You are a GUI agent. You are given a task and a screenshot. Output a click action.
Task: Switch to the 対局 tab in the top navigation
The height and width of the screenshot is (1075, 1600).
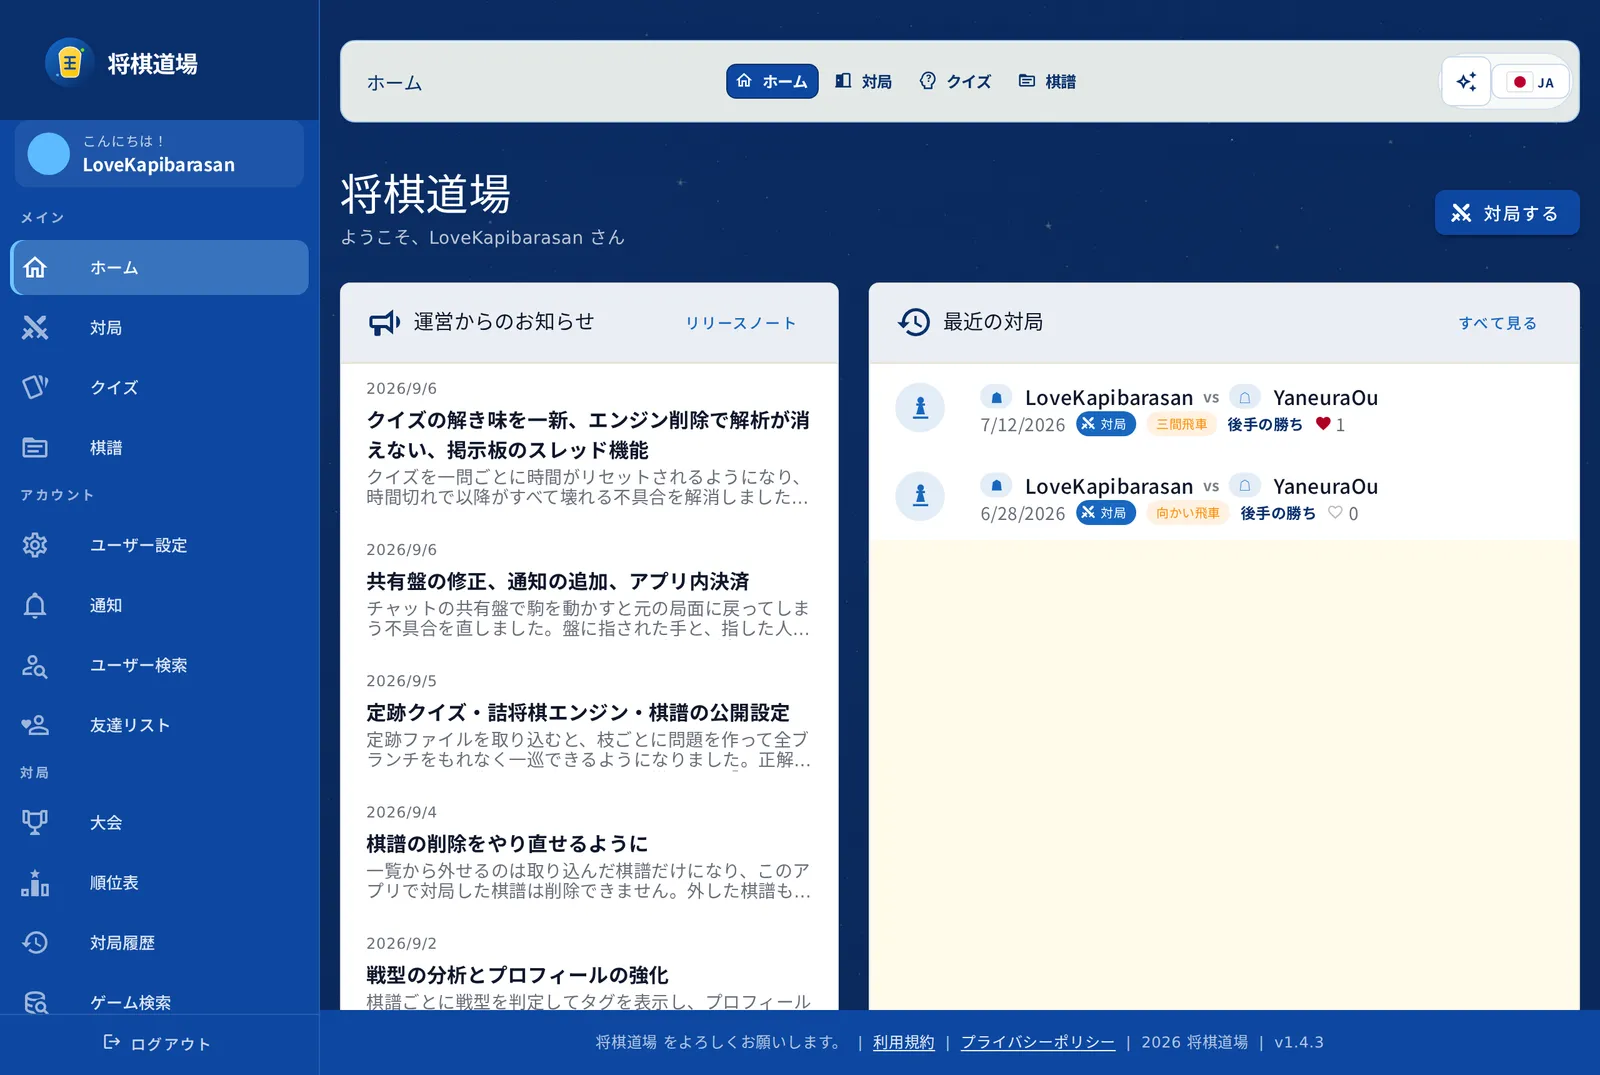[x=864, y=82]
